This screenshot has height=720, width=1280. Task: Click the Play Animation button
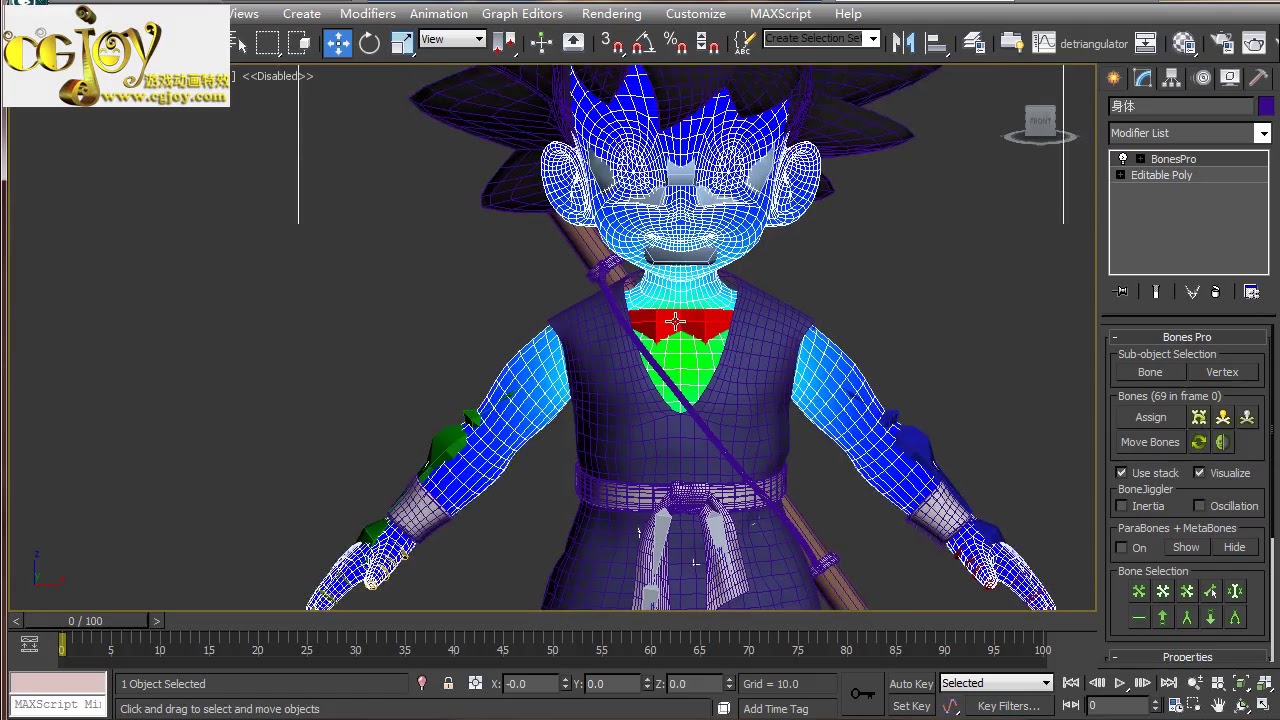click(x=1119, y=683)
